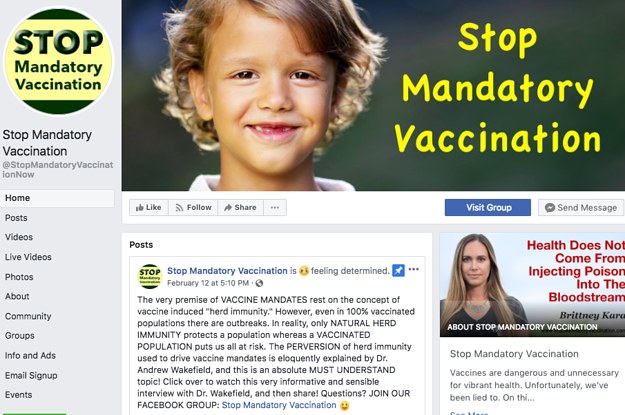Open the Photos page section
Screen dimensions: 625x415
pos(19,277)
